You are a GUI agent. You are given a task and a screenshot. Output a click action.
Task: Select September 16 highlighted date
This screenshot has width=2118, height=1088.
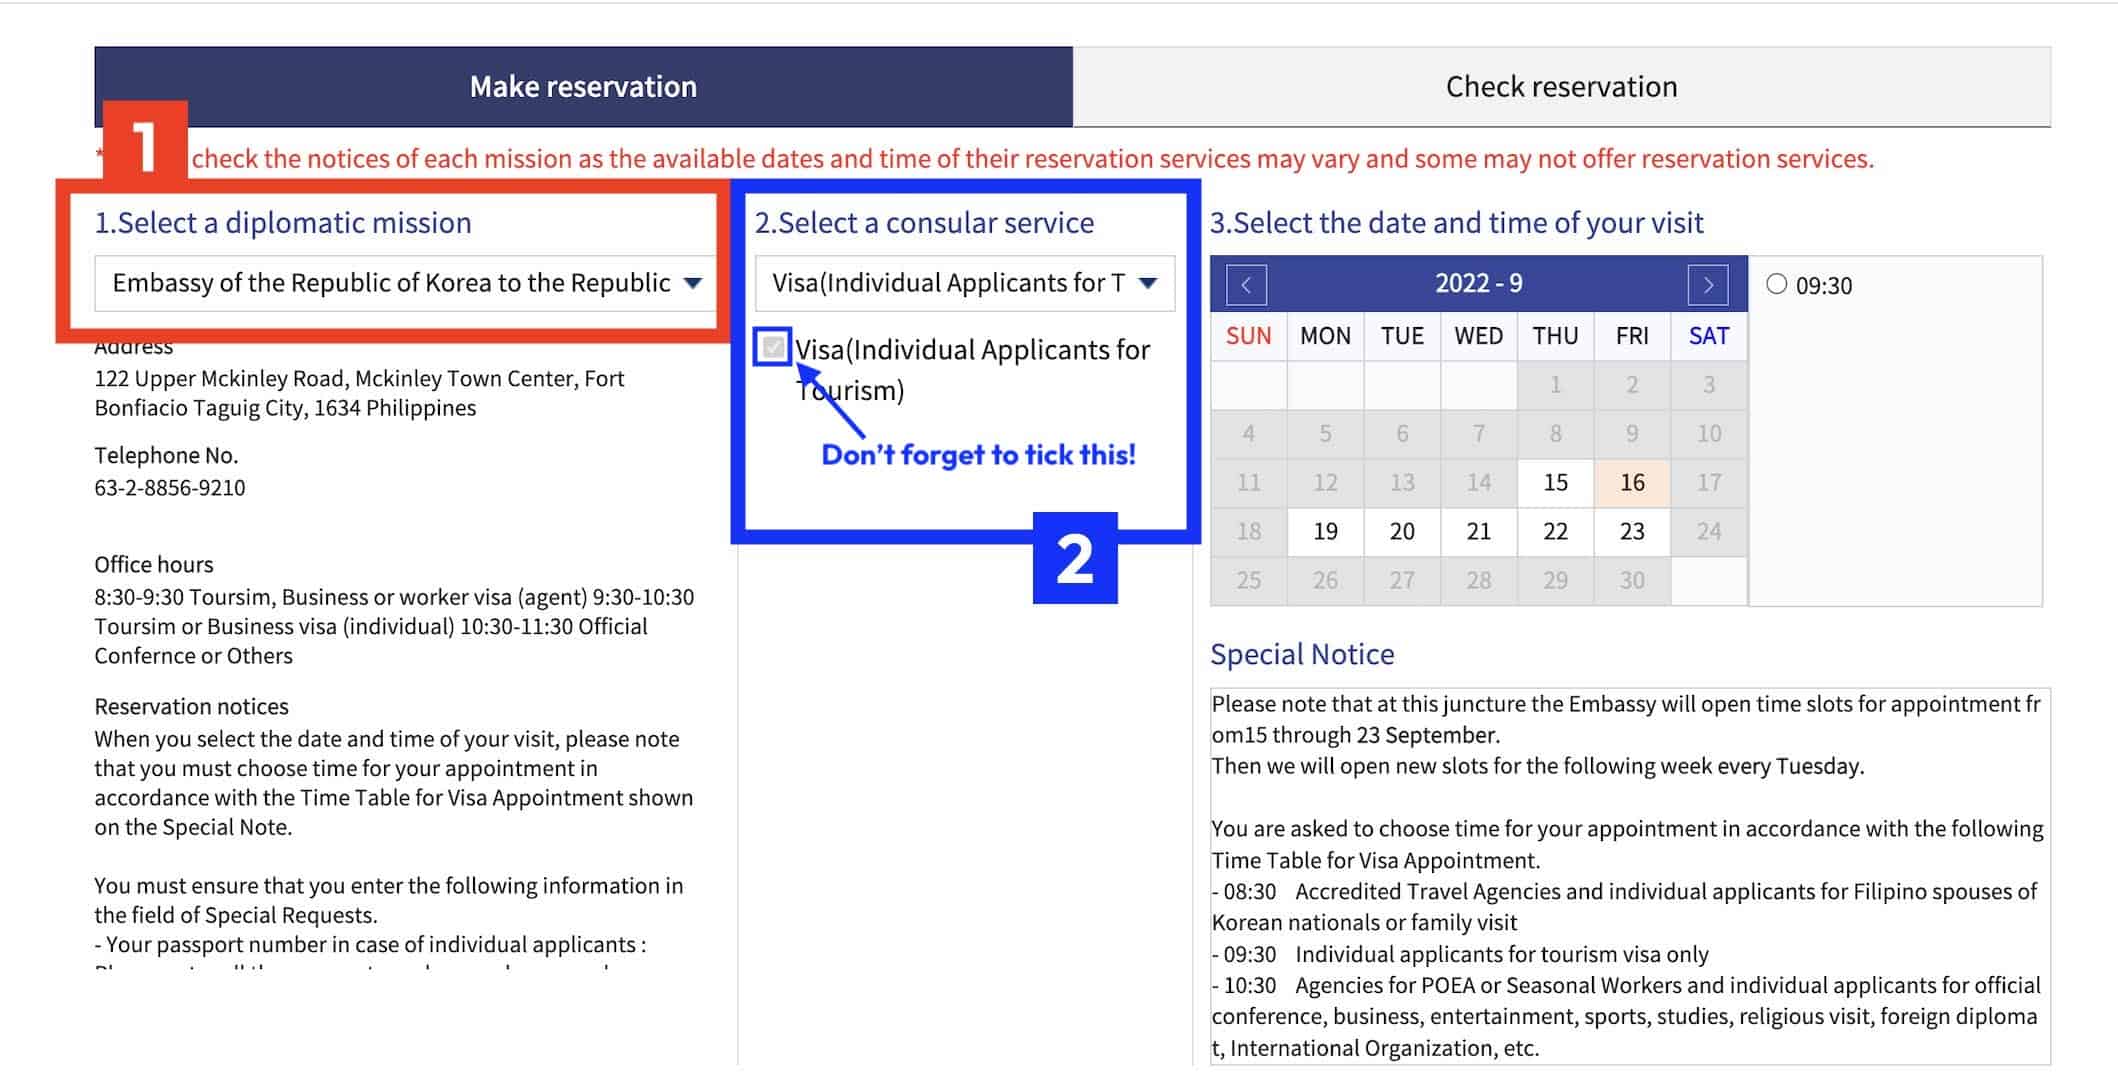point(1630,483)
